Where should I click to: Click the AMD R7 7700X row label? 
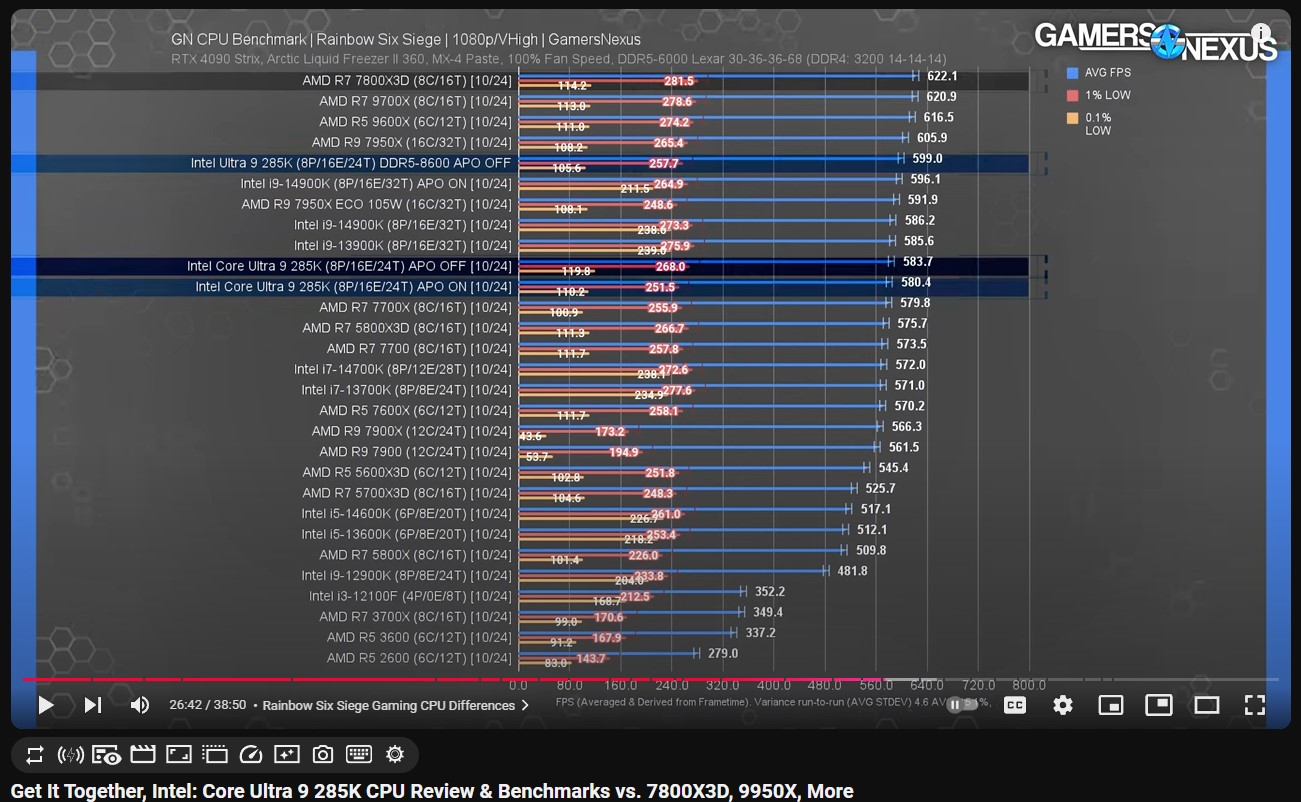click(x=415, y=307)
